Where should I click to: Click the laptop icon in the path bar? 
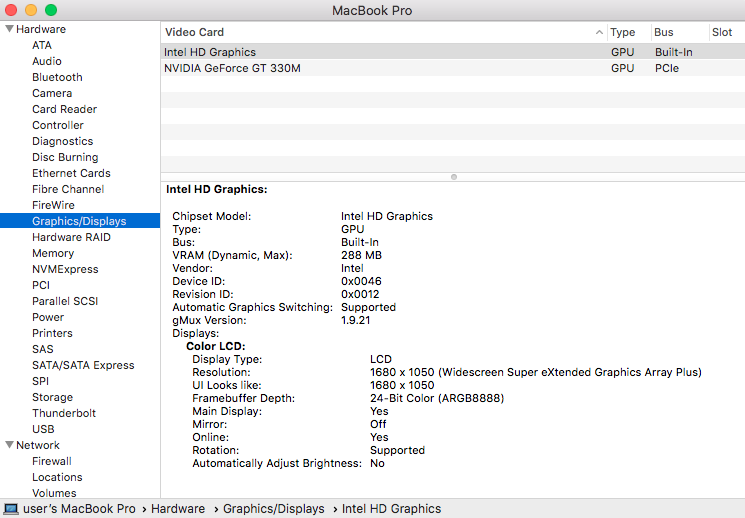11,509
